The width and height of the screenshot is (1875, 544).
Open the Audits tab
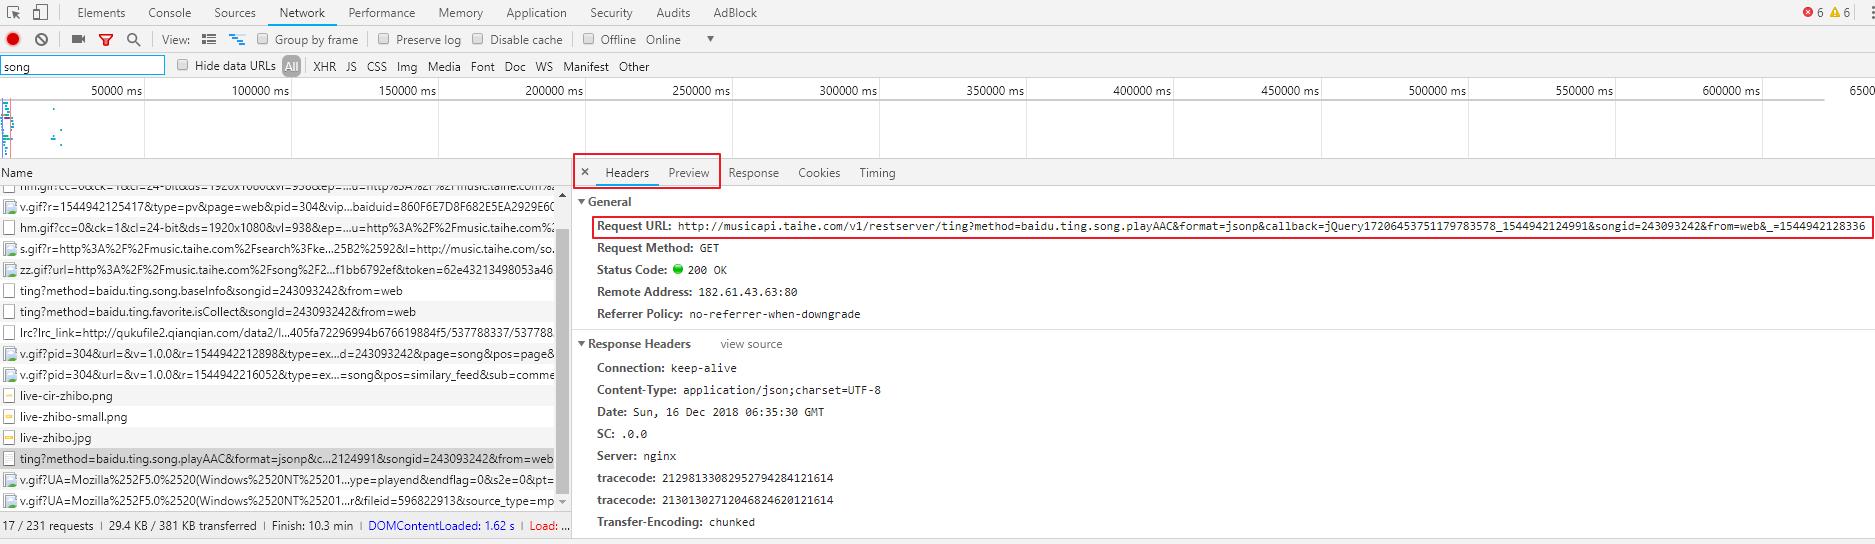pos(673,13)
